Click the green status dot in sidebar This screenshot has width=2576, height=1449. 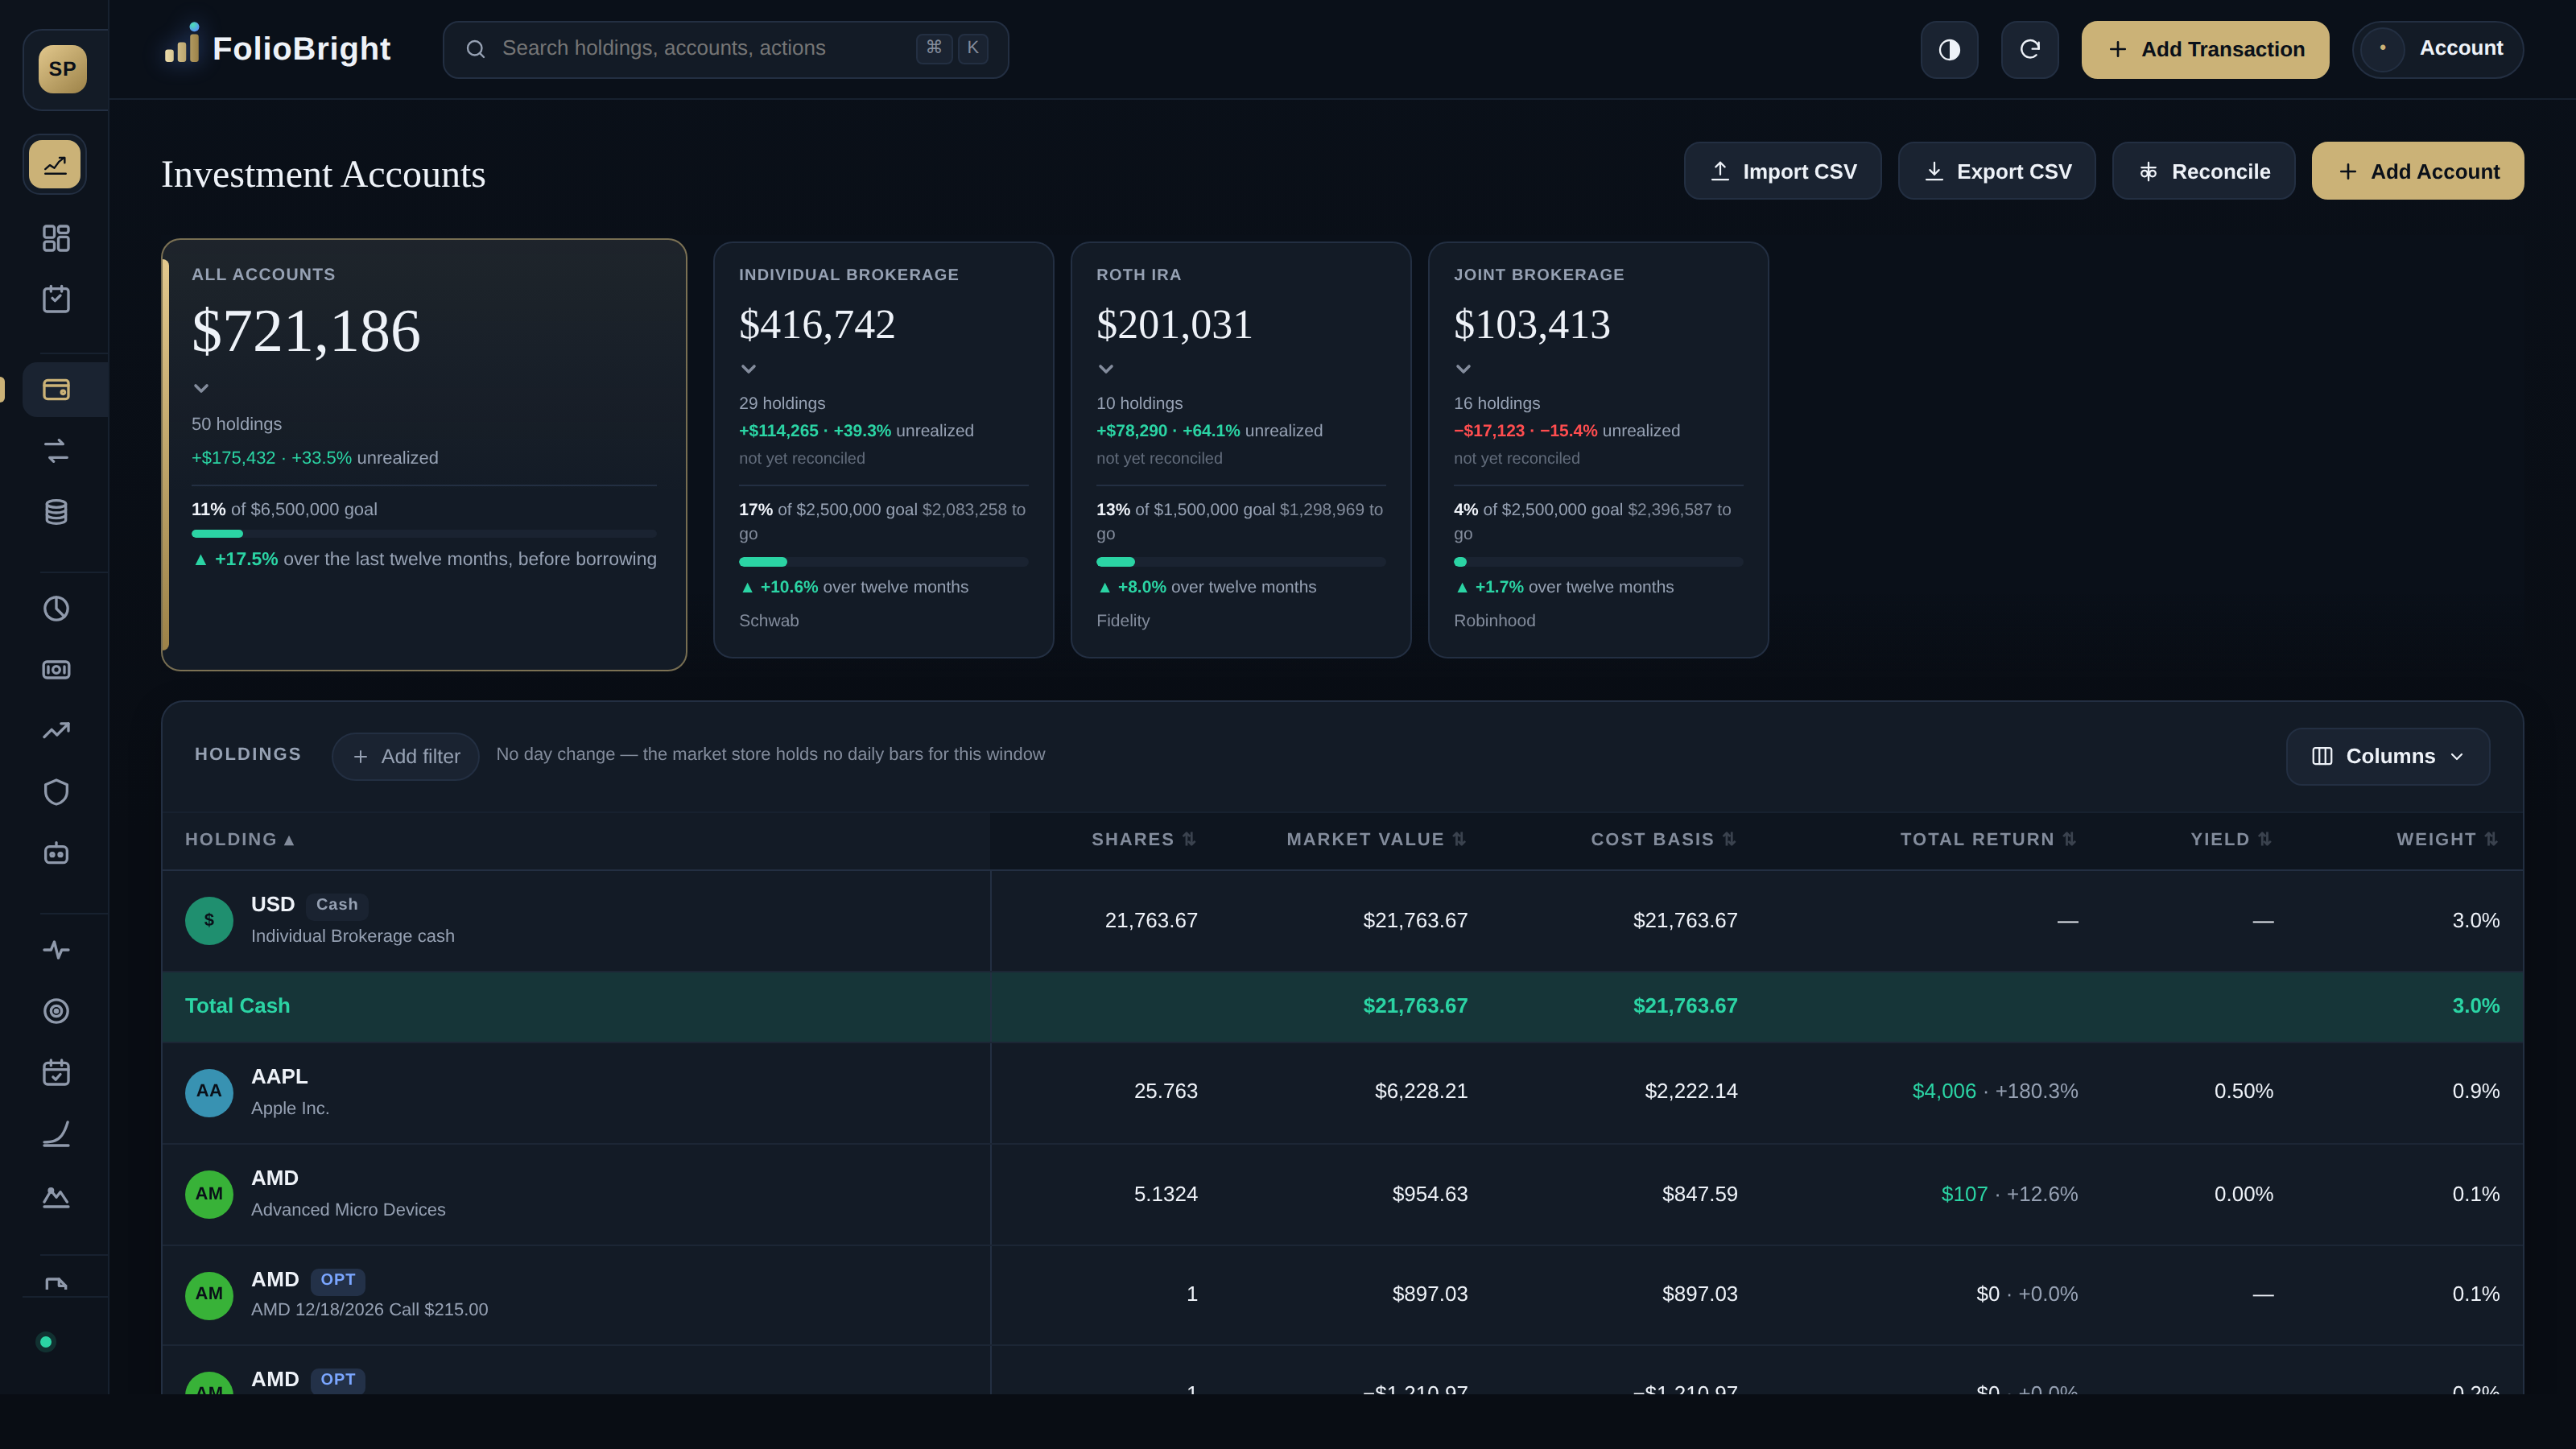pos(45,1342)
